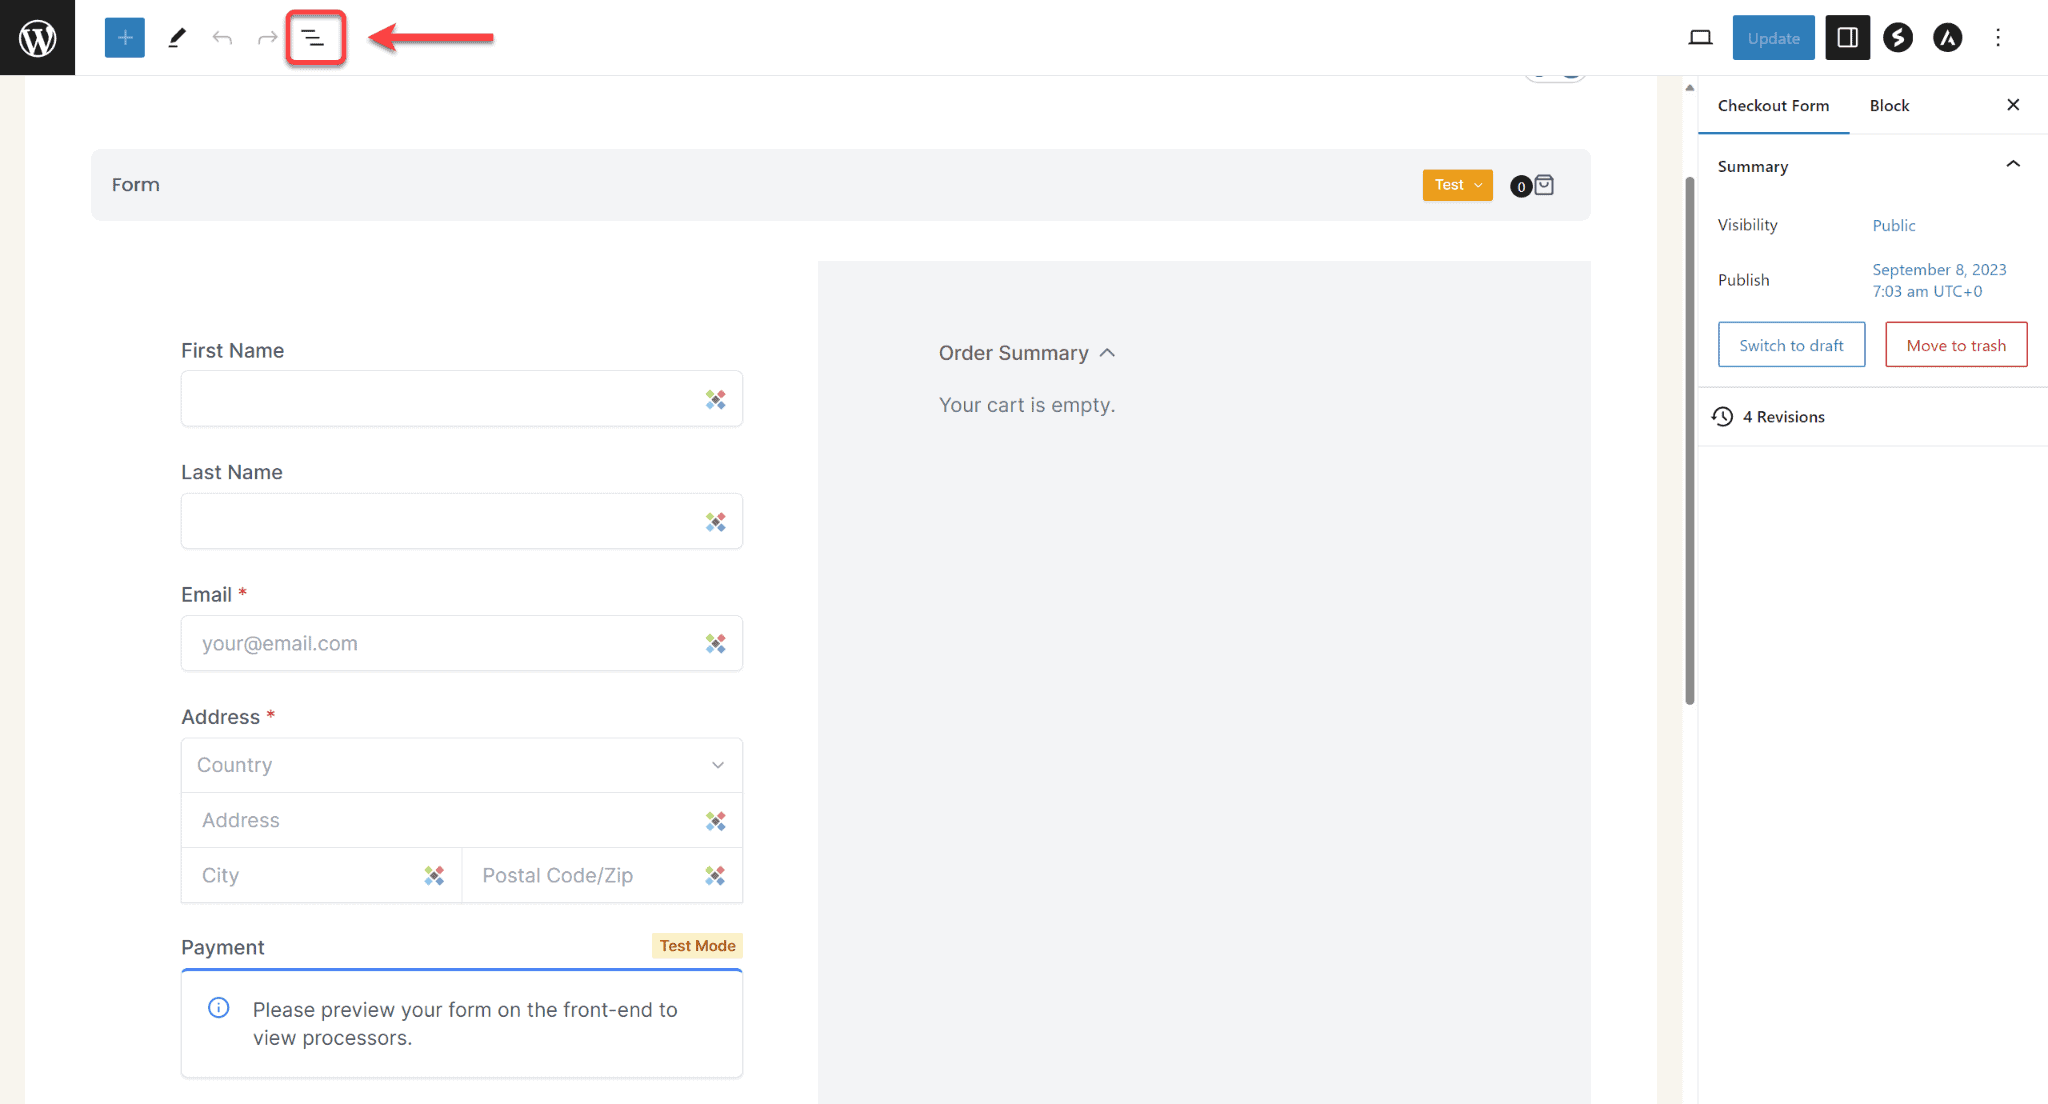Click the Email input field
The image size is (2048, 1104).
pos(461,643)
